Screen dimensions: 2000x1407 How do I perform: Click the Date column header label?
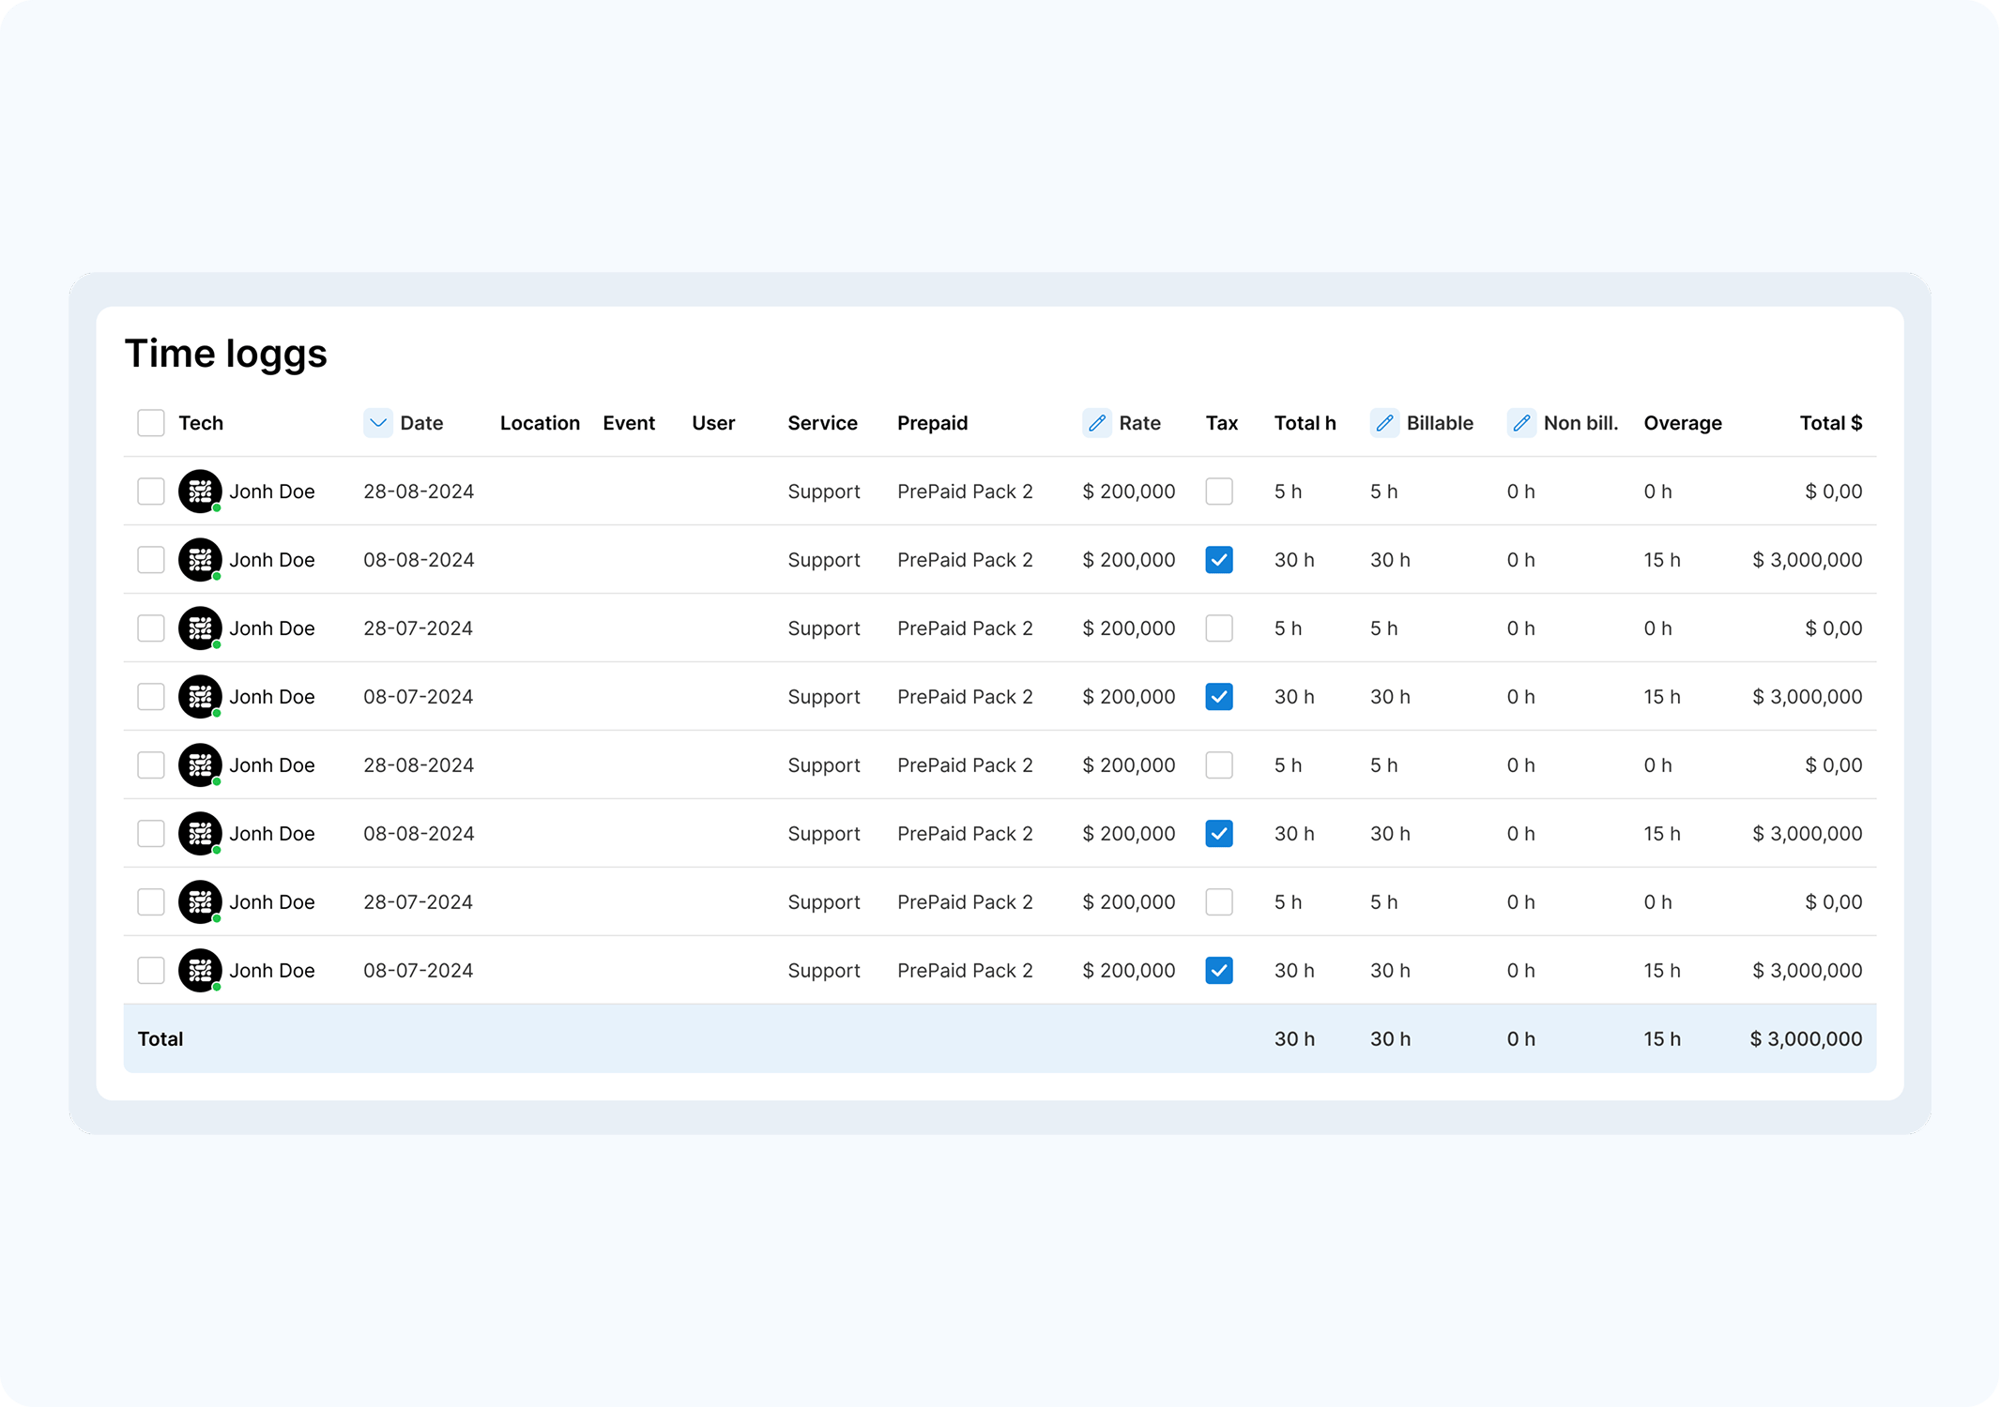(x=422, y=423)
